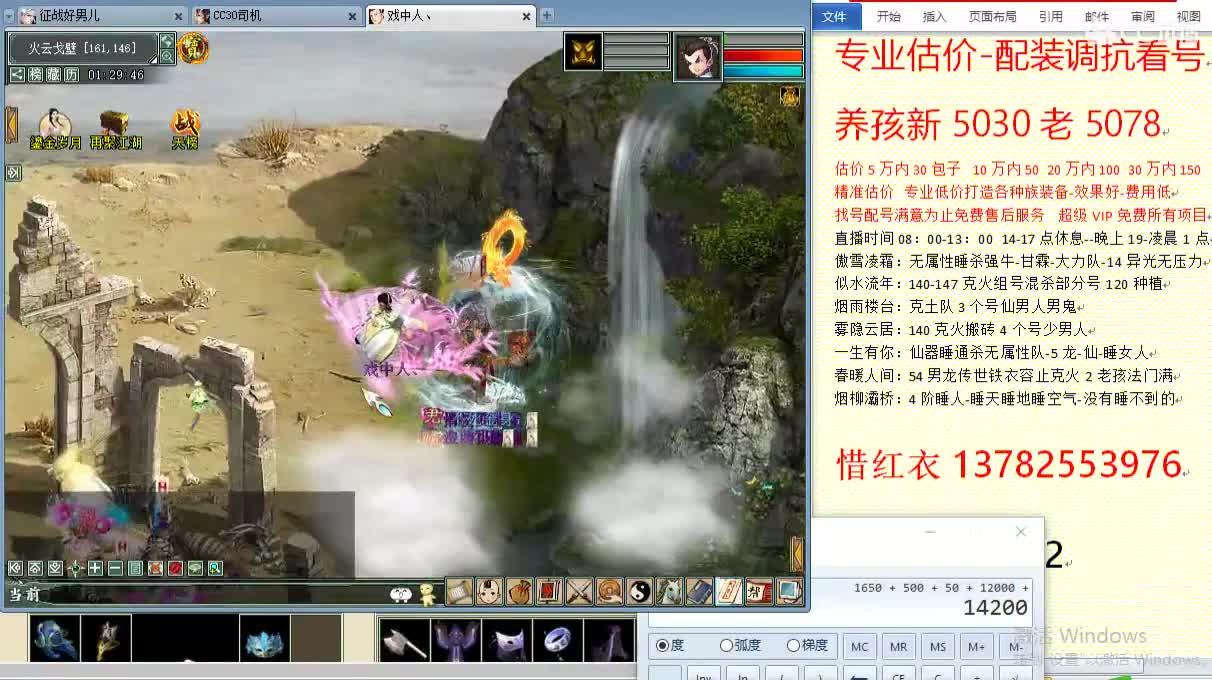Open the 引用 ribbon tab

1050,17
